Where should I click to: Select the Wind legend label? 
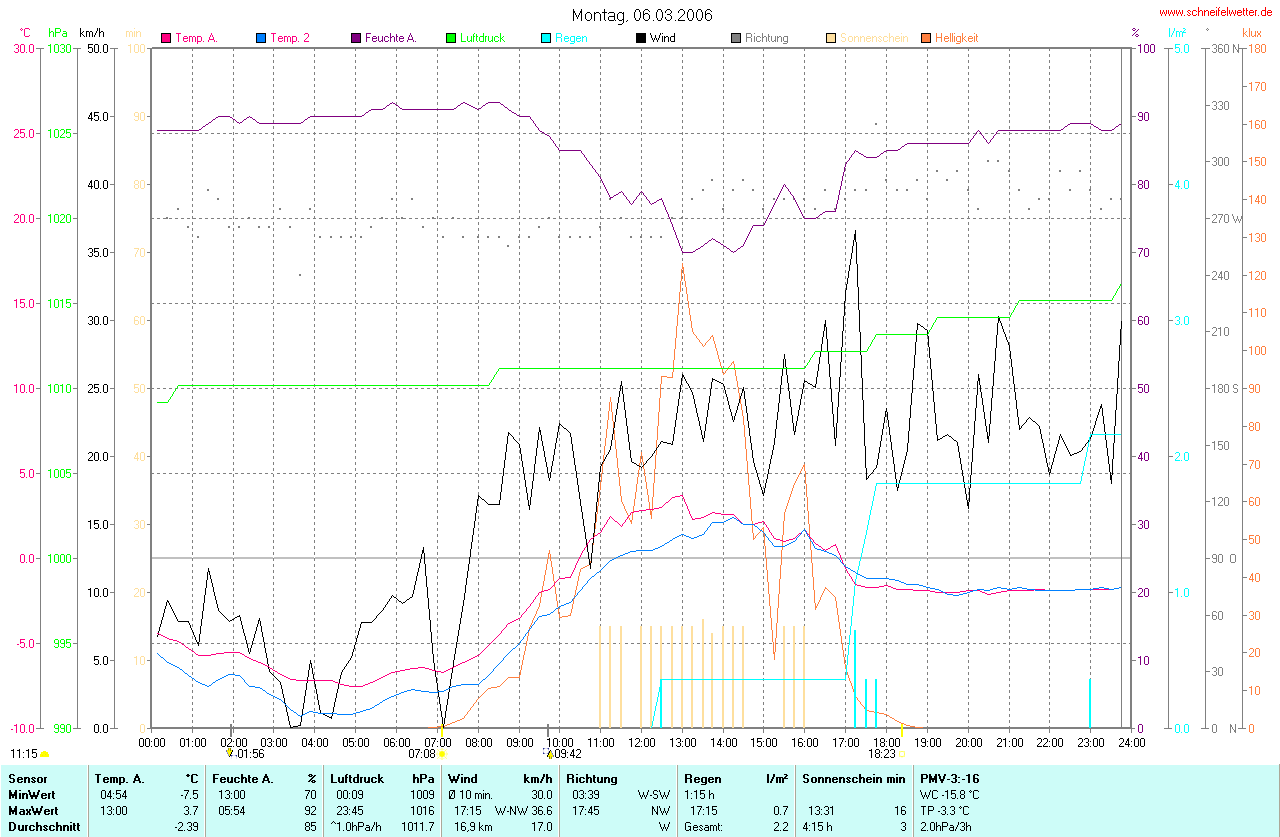pyautogui.click(x=662, y=38)
